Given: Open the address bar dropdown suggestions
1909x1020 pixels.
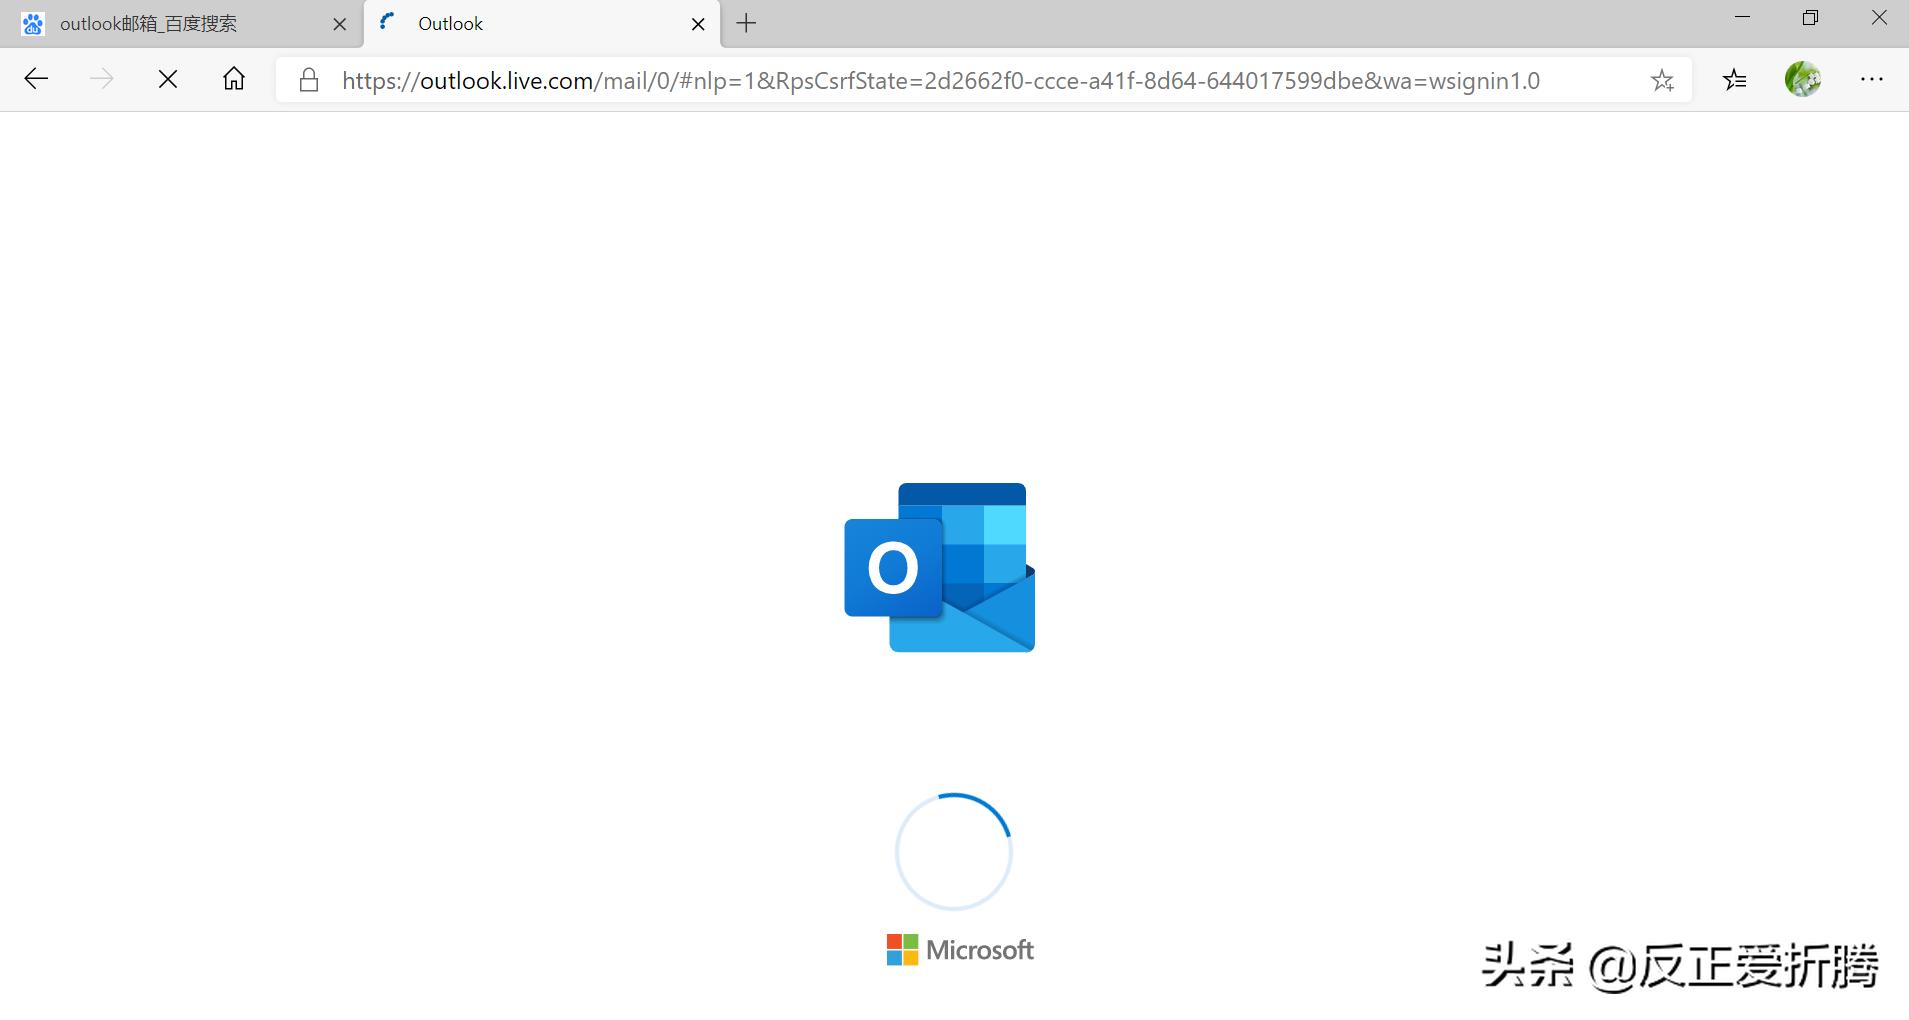Looking at the screenshot, I should point(950,80).
